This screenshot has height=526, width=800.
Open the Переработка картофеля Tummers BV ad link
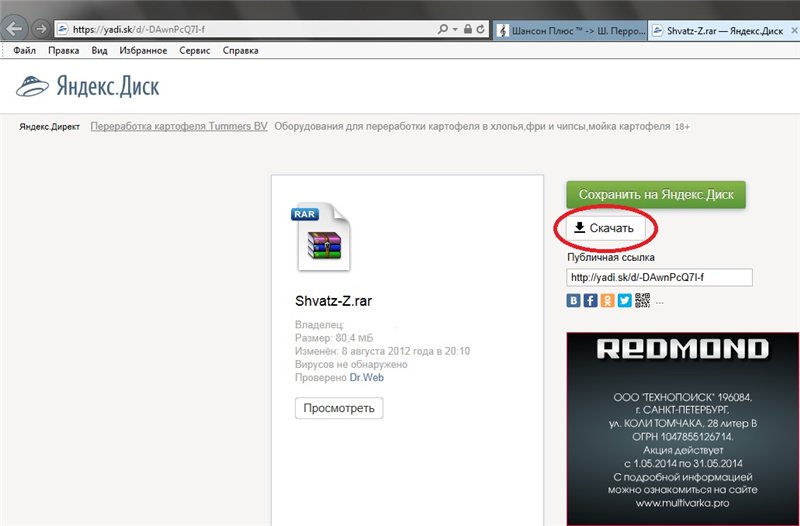click(179, 127)
